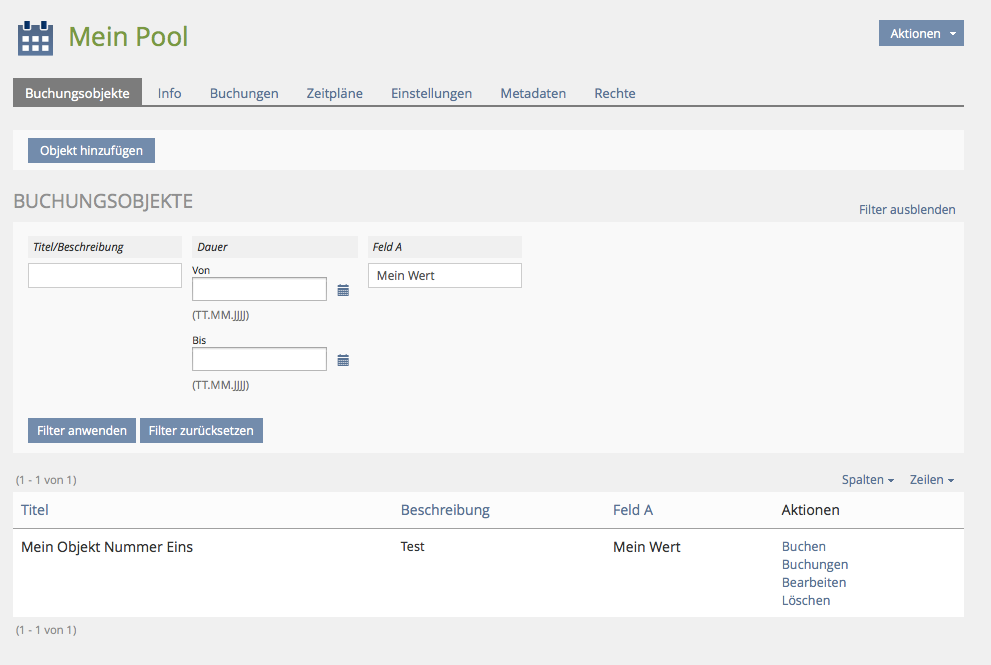
Task: Switch to the Info tab
Action: [169, 93]
